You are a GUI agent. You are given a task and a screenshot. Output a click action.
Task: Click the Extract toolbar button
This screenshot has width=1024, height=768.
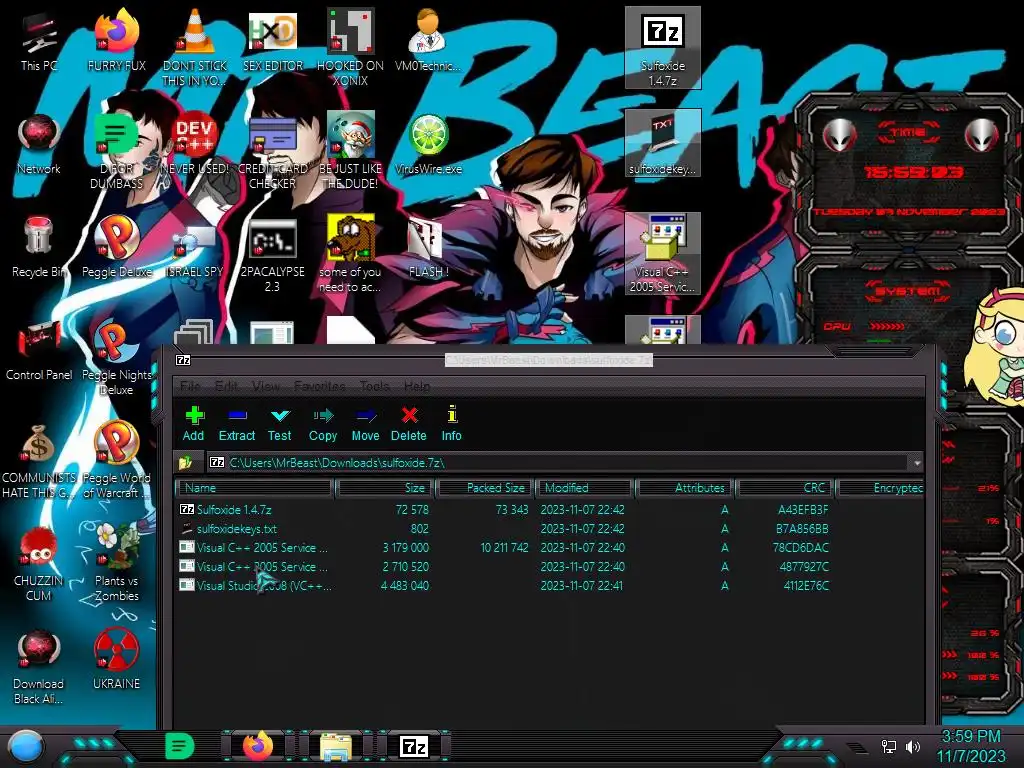click(236, 424)
